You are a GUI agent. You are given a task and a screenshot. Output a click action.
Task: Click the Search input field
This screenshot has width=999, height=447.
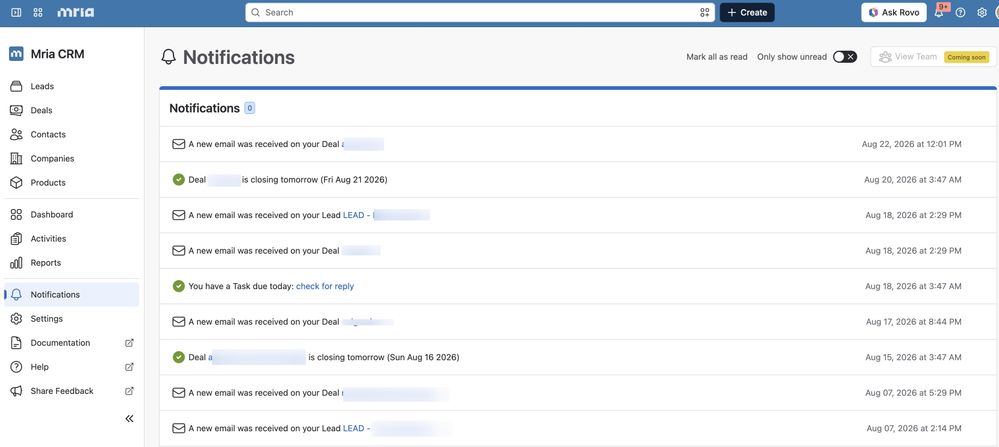coord(480,12)
